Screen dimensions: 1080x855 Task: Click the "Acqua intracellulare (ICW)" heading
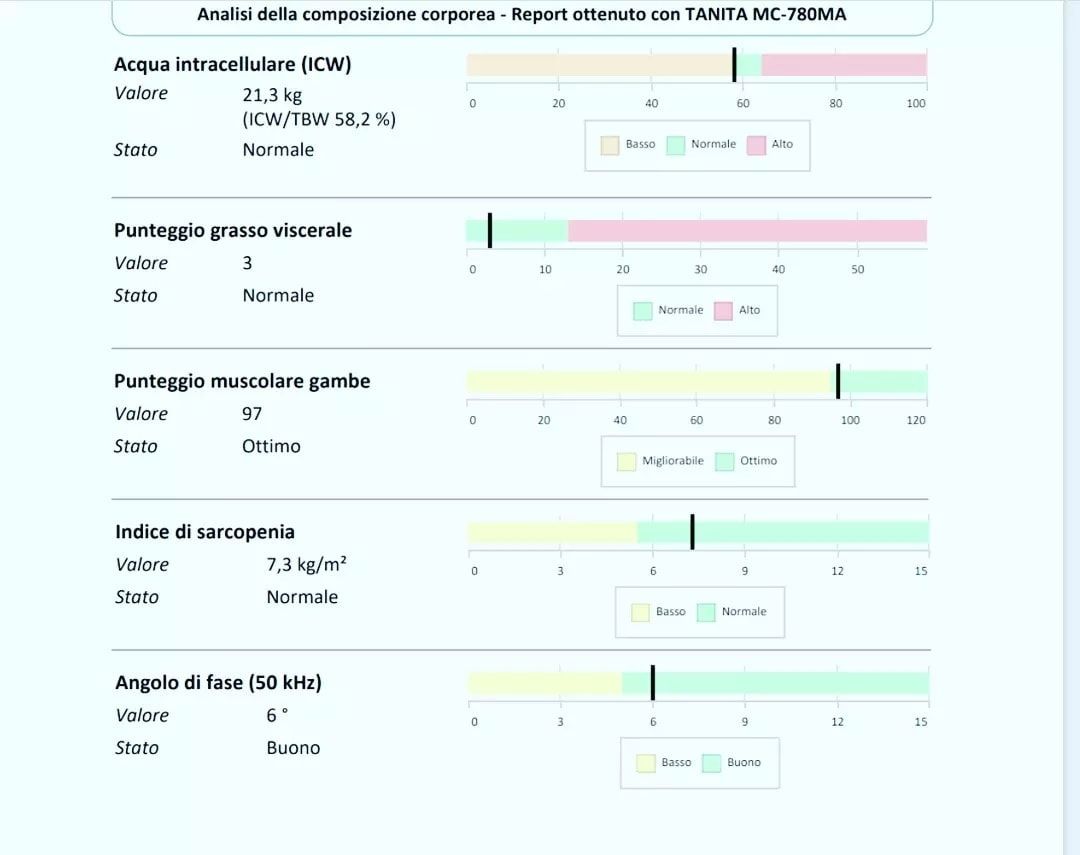[232, 65]
